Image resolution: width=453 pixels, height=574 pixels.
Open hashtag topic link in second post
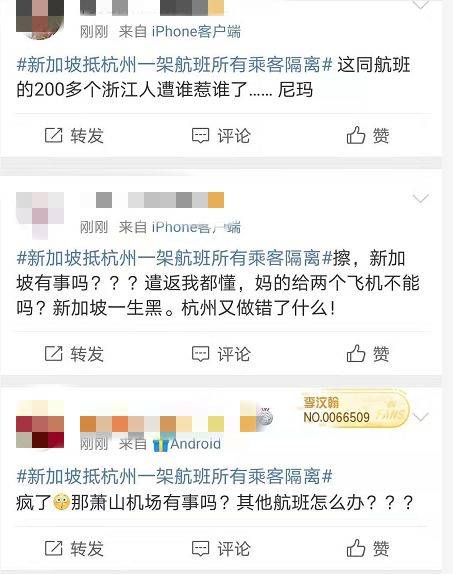174,258
